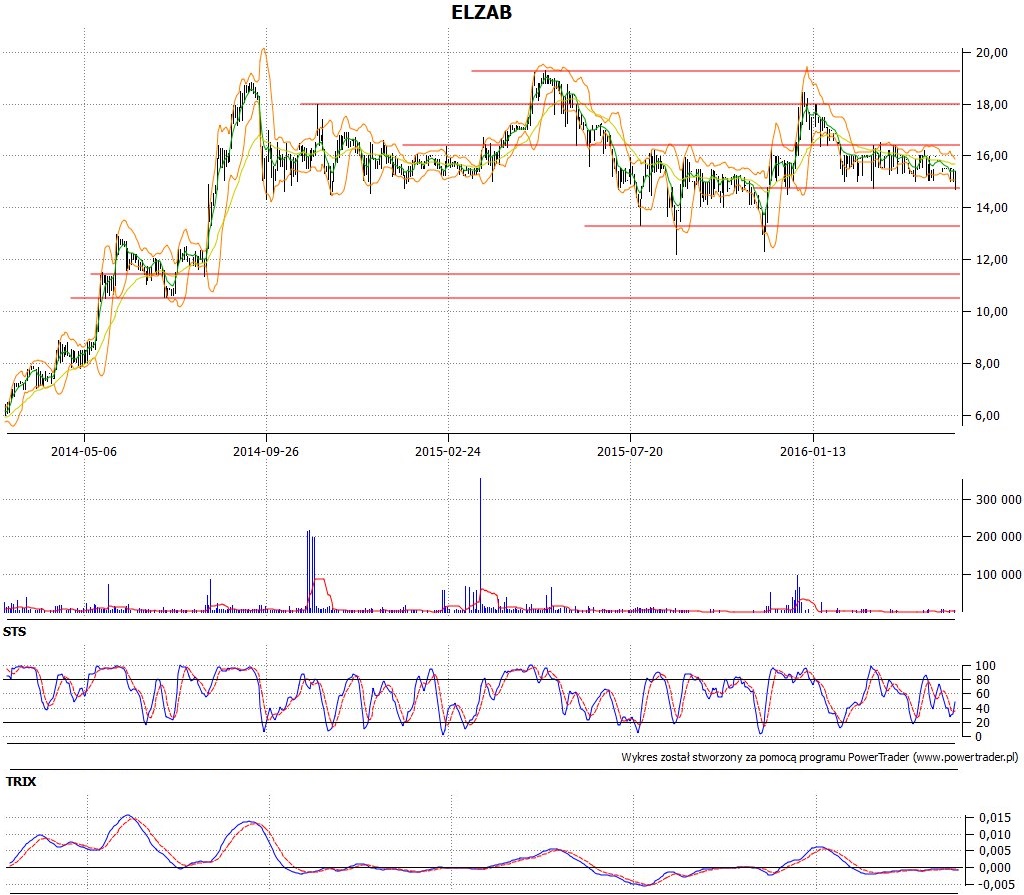Click the 2016-01-13 date label

(x=813, y=451)
